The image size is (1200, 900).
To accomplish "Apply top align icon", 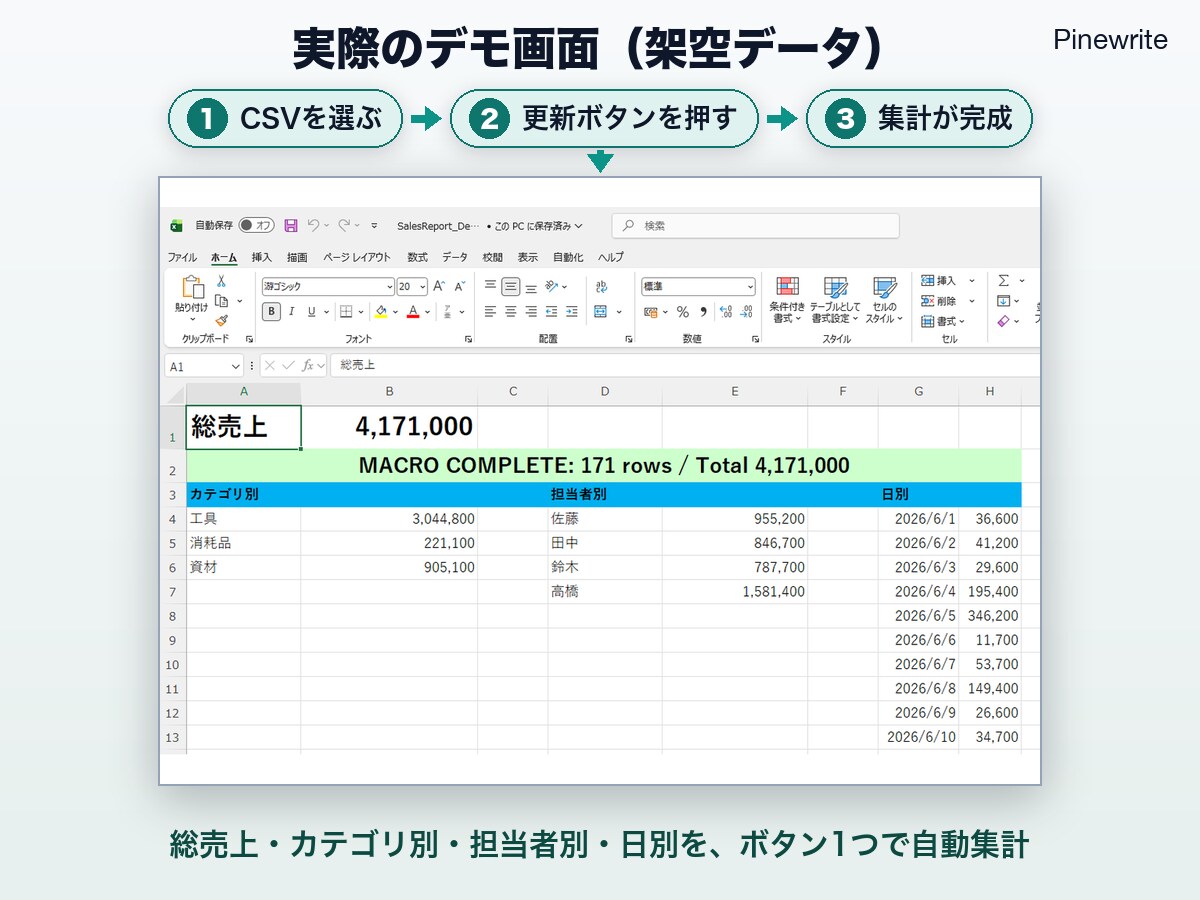I will pyautogui.click(x=490, y=286).
